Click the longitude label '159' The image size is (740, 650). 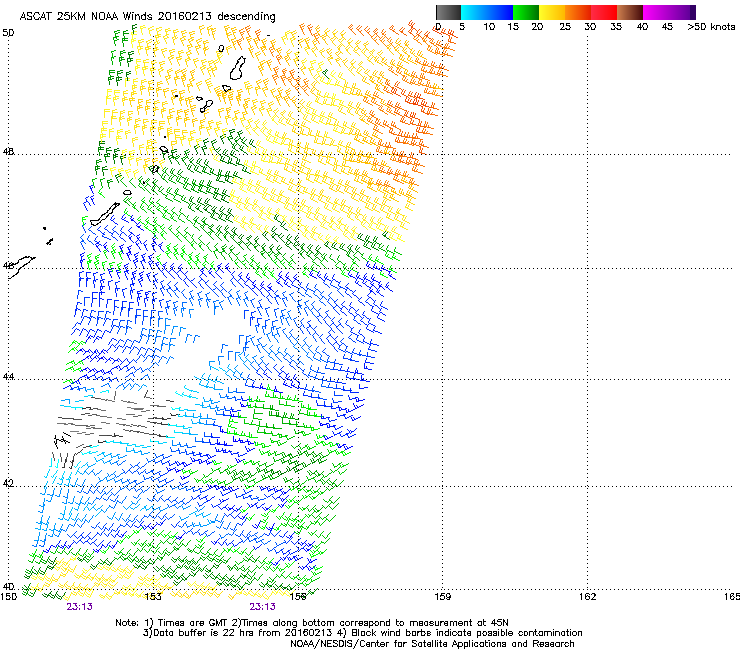tap(442, 597)
